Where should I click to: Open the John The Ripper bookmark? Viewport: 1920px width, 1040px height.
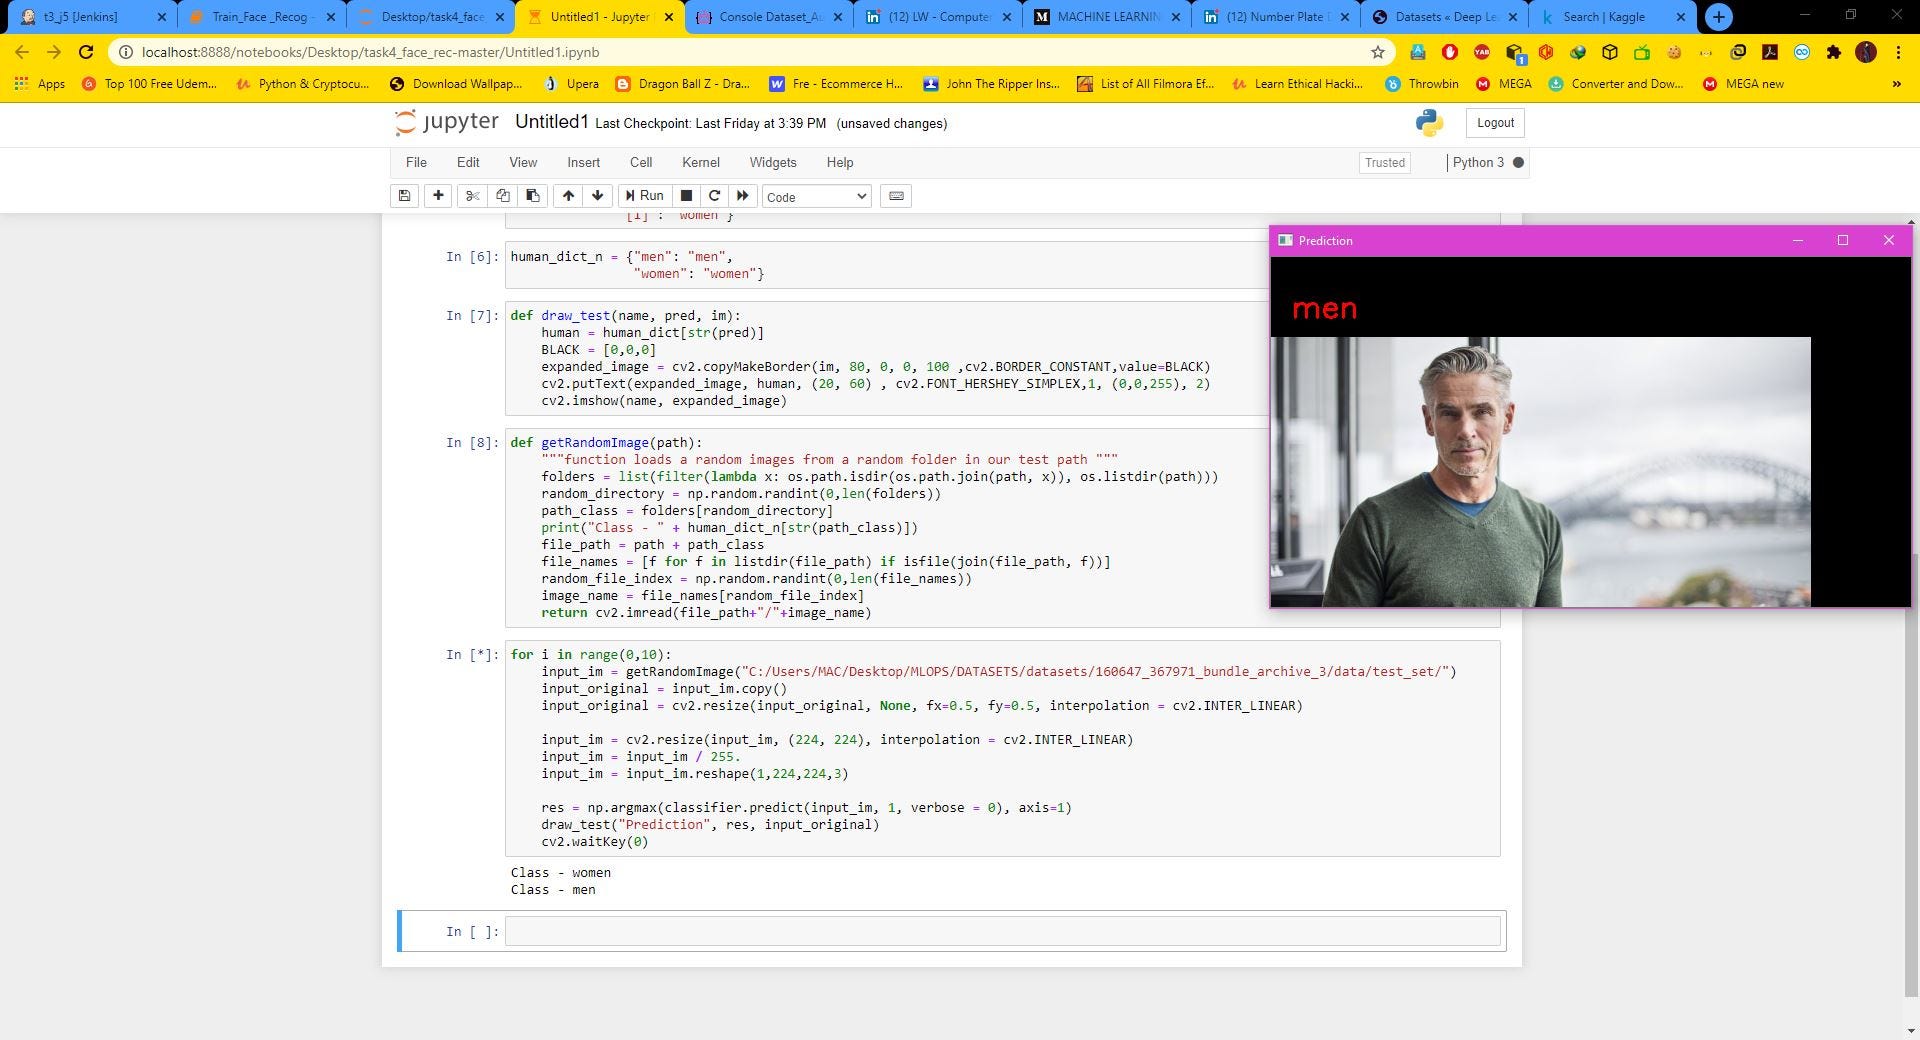[x=991, y=84]
